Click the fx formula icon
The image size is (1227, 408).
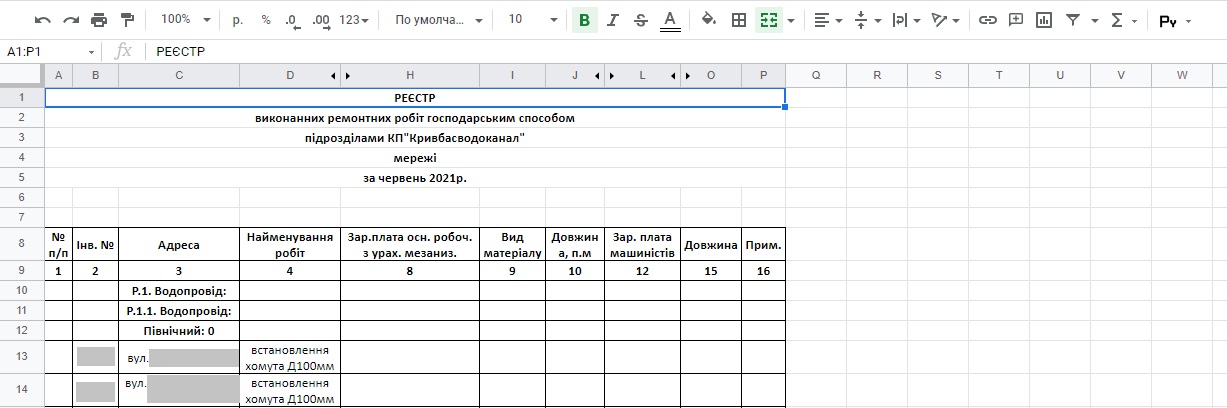(123, 51)
